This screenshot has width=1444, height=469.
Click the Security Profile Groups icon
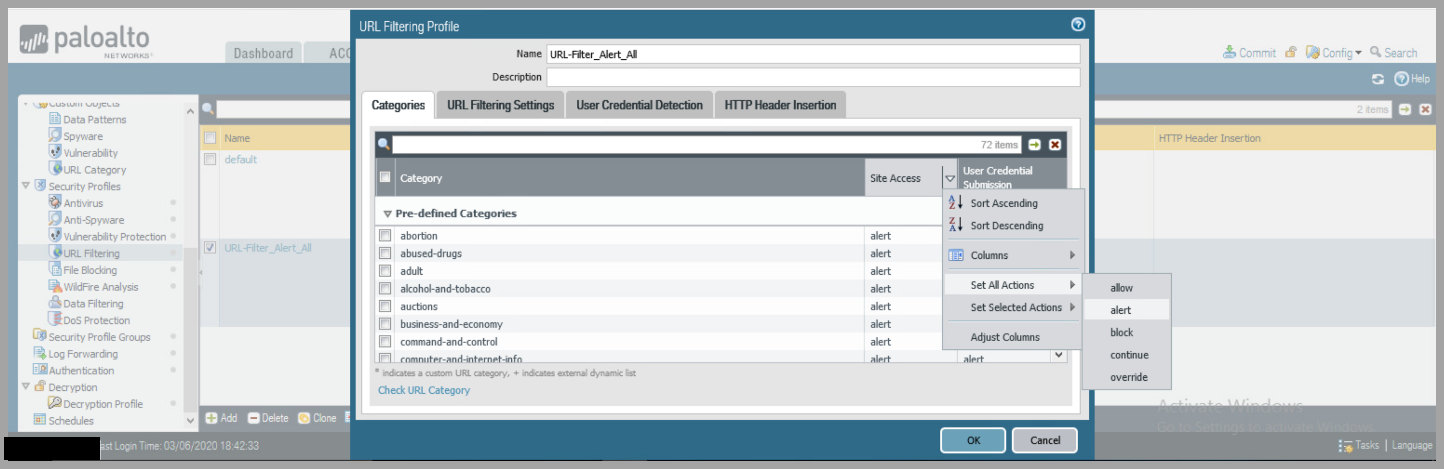click(x=40, y=337)
